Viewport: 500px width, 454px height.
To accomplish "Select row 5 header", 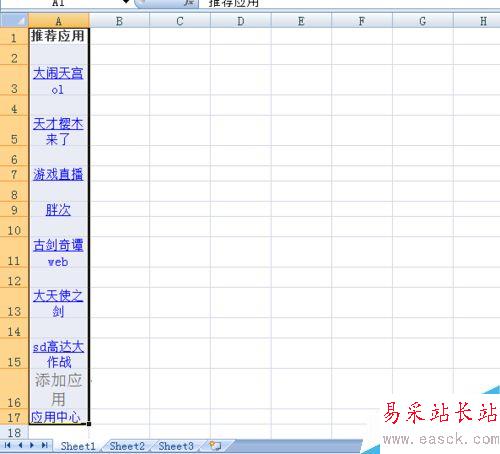I will click(14, 131).
